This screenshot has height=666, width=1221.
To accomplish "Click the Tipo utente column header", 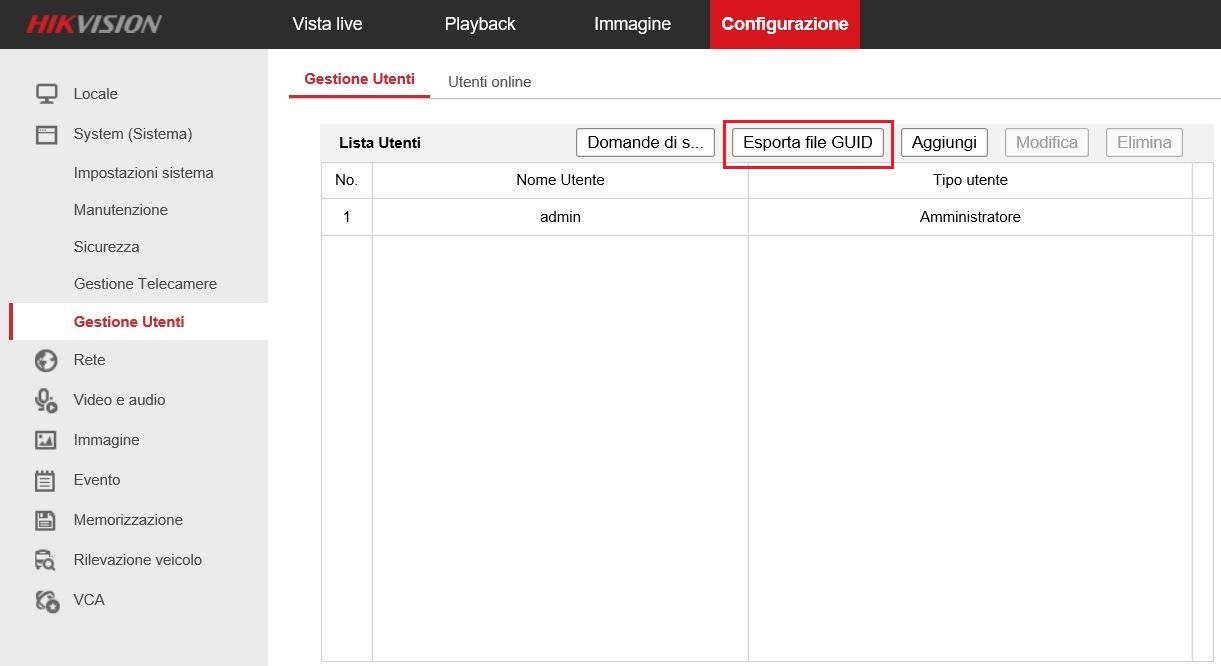I will (970, 180).
